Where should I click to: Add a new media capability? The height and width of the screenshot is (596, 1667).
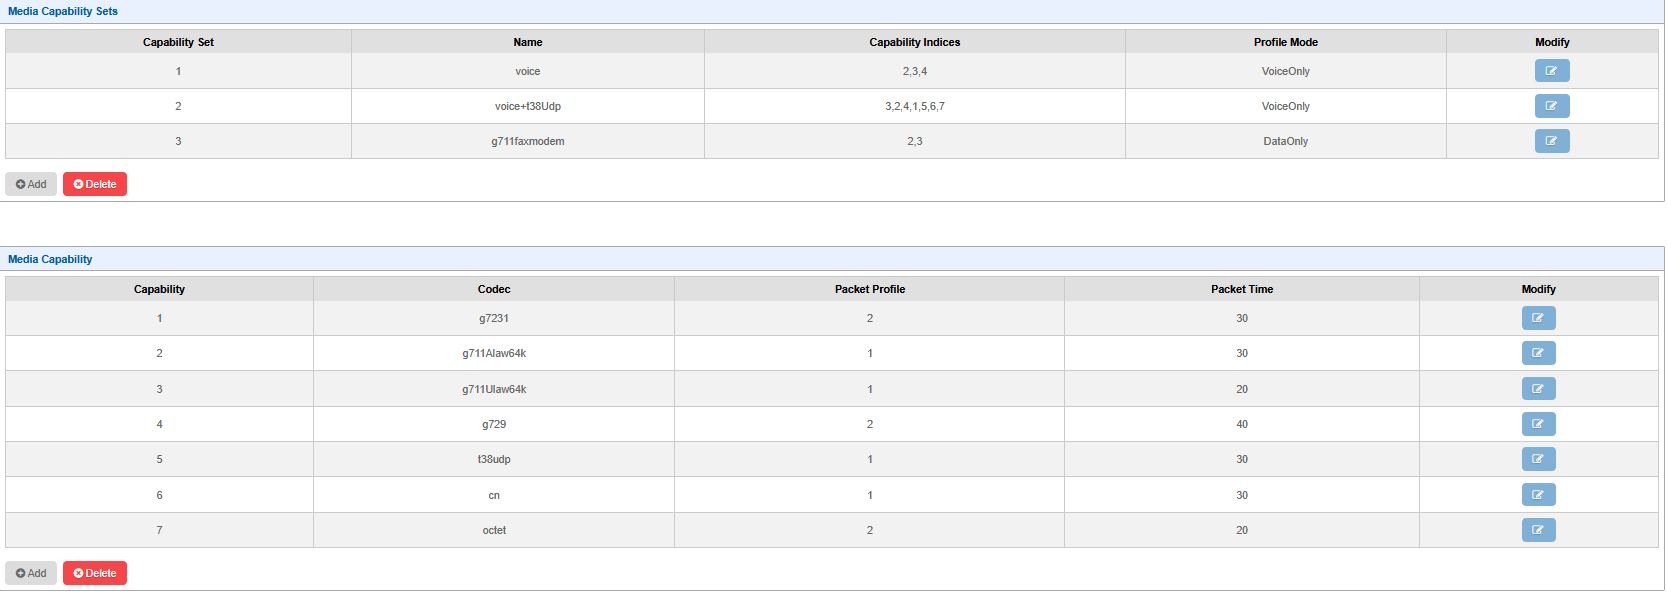point(31,573)
